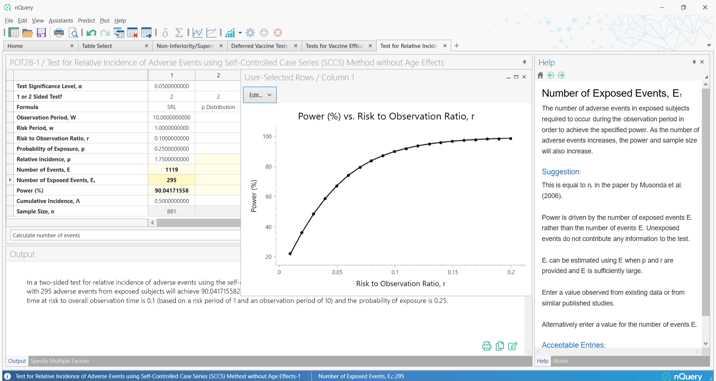Open the tab list dropdown arrow

[x=709, y=46]
